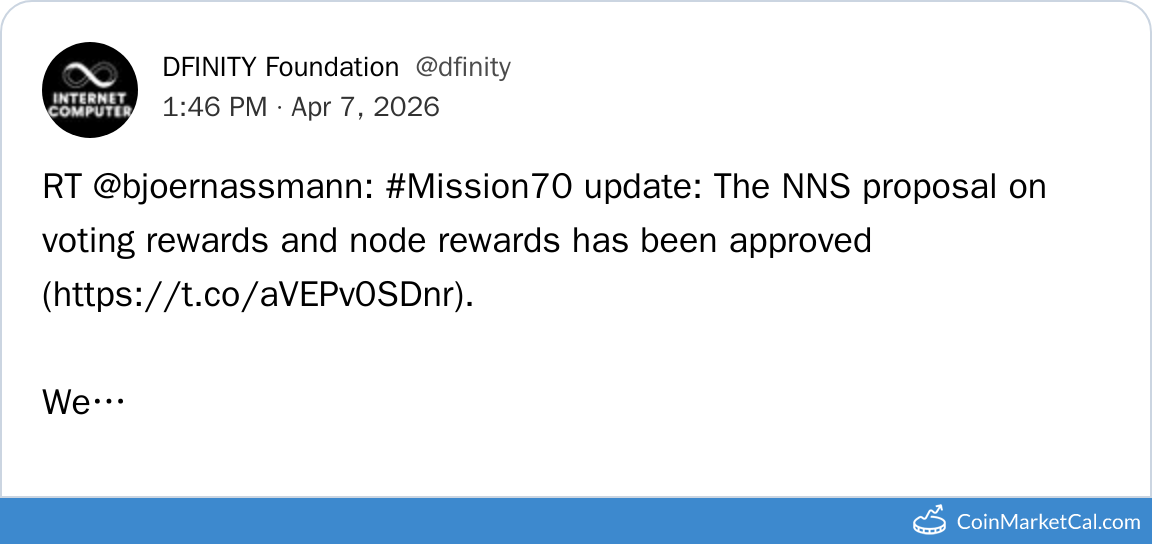Image resolution: width=1152 pixels, height=544 pixels.
Task: Click the blue footer bar
Action: click(x=500, y=521)
